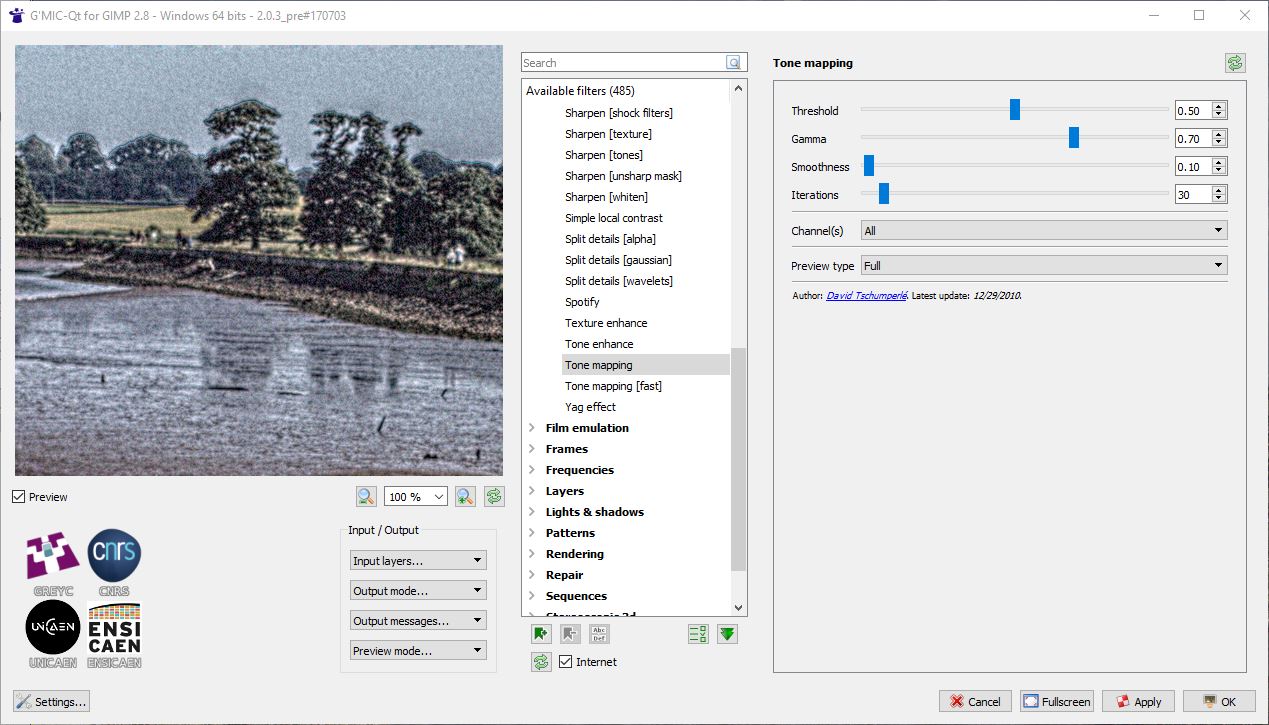The height and width of the screenshot is (725, 1269).
Task: Click the Gamma slider handle
Action: coord(1074,138)
